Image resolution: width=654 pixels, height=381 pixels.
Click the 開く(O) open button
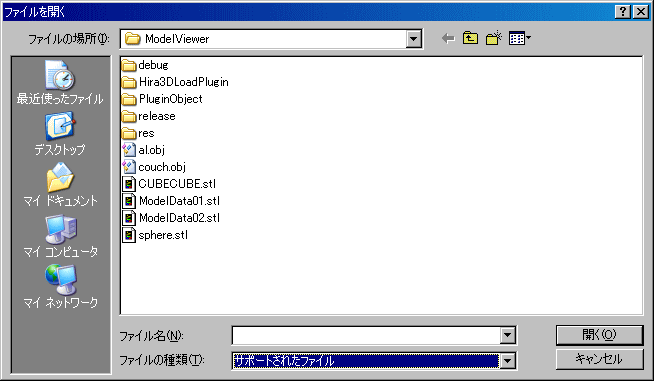(x=599, y=335)
